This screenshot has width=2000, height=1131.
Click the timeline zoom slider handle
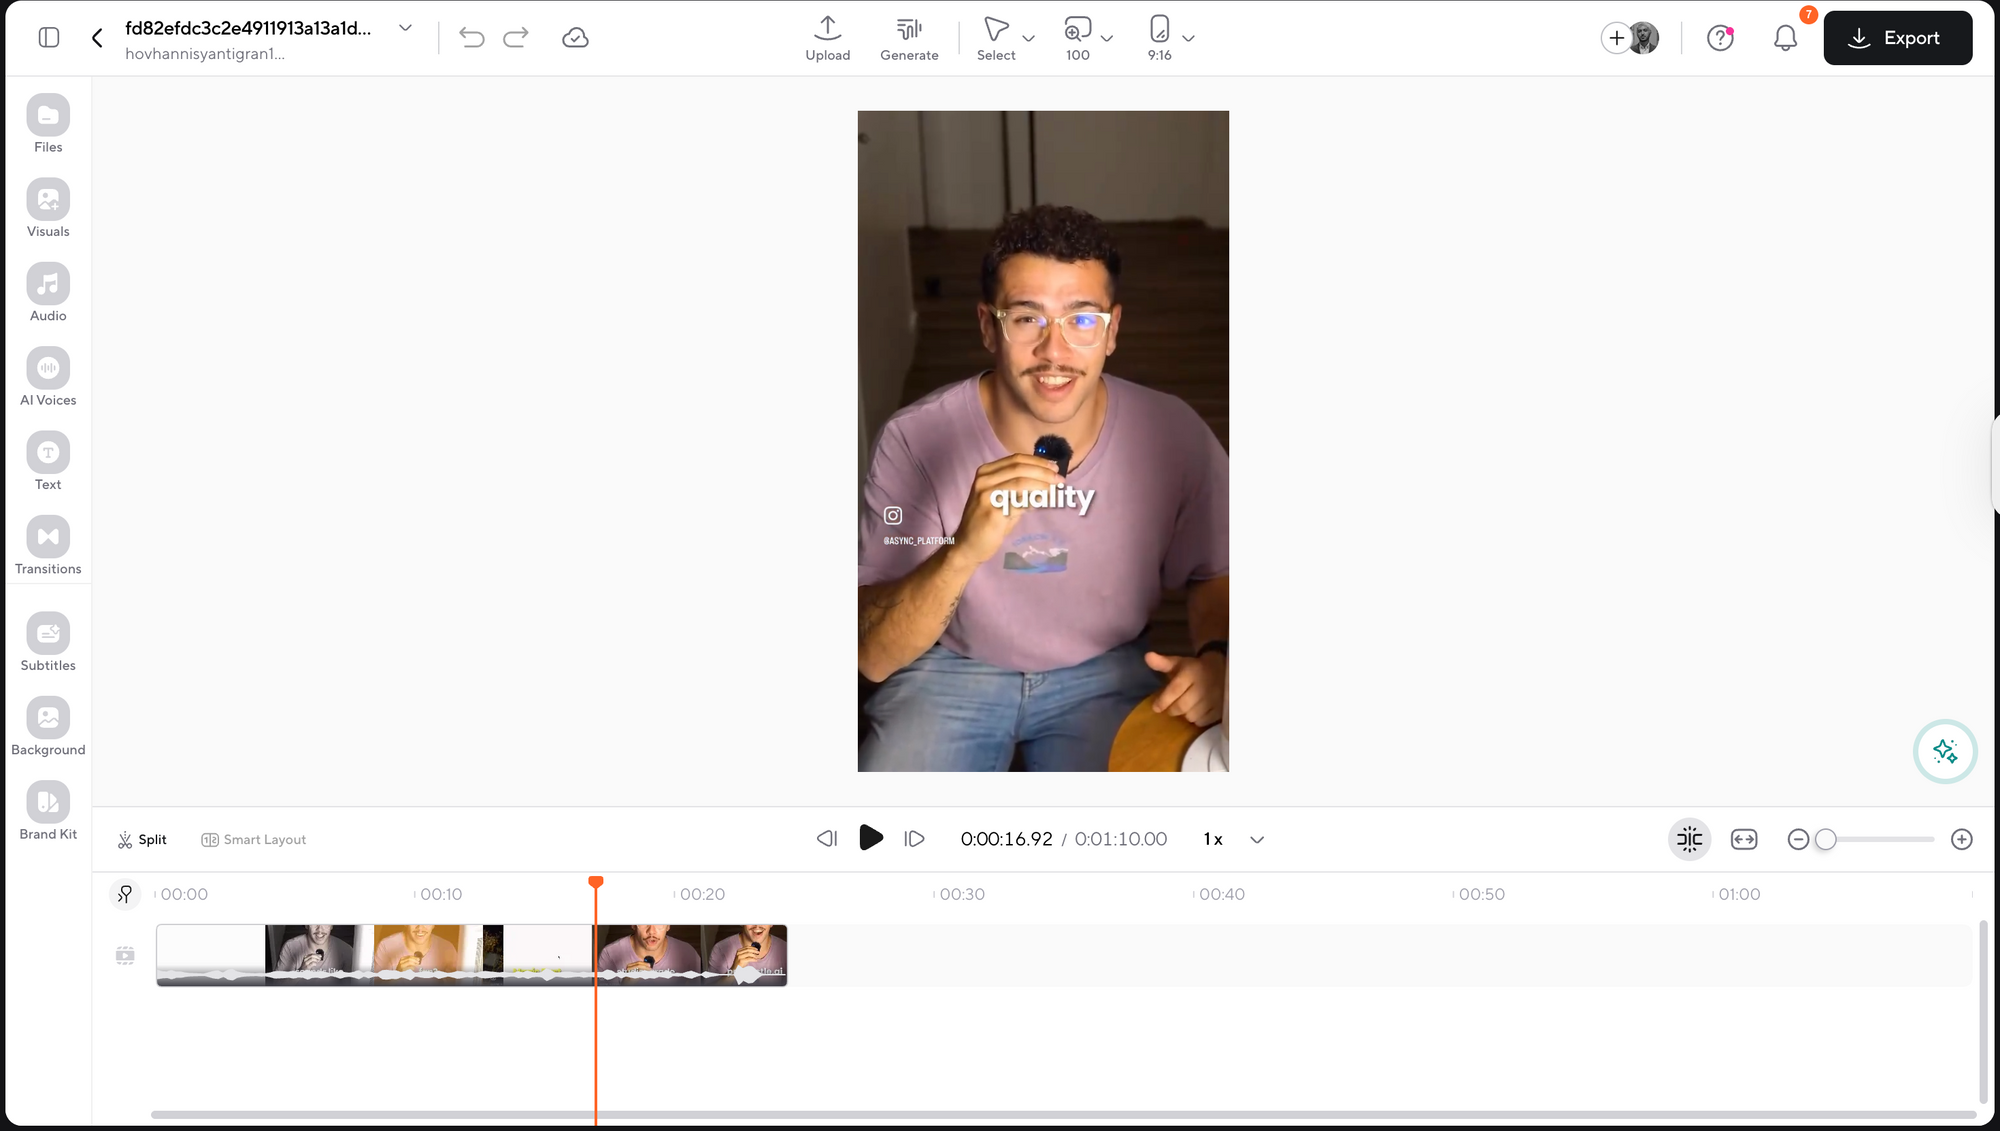[1825, 840]
